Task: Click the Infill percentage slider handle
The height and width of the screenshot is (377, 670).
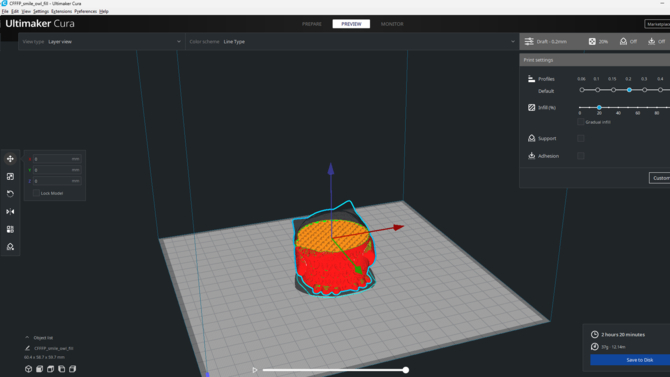Action: point(599,107)
